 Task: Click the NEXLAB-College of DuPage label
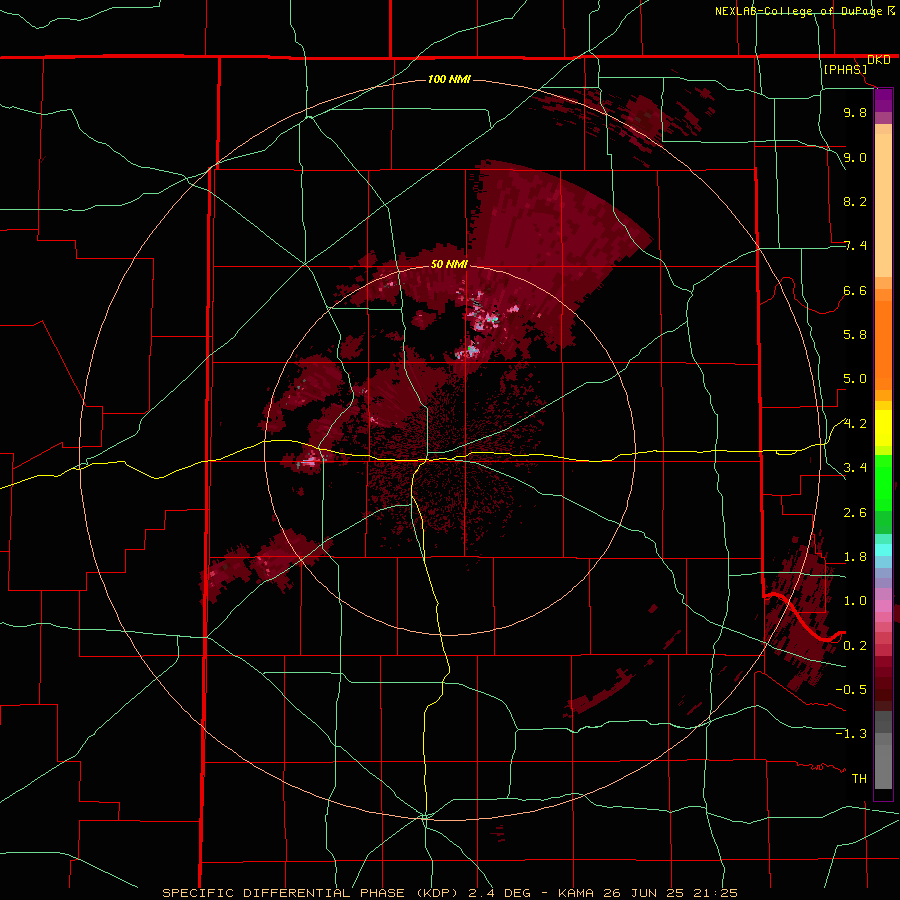pyautogui.click(x=799, y=11)
